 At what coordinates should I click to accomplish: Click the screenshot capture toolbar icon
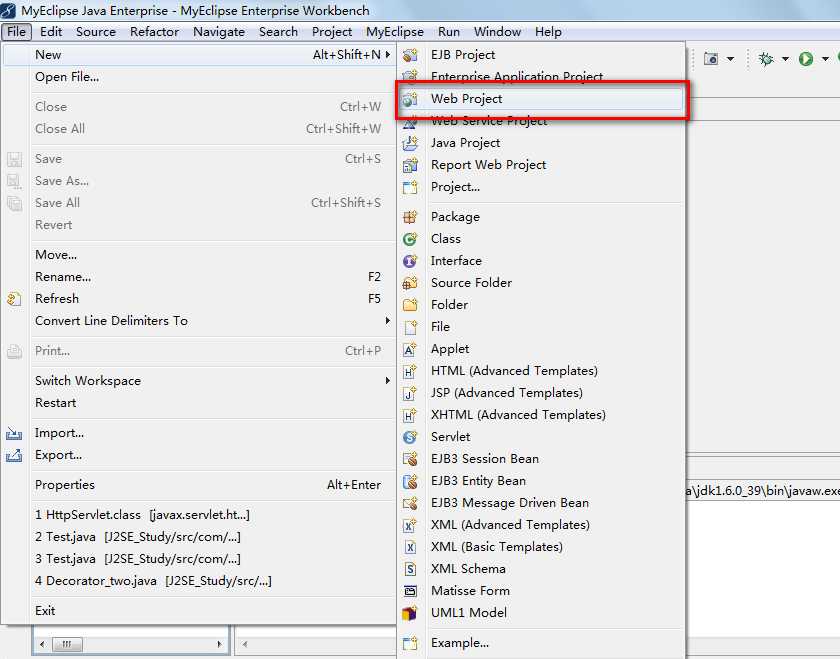click(711, 58)
